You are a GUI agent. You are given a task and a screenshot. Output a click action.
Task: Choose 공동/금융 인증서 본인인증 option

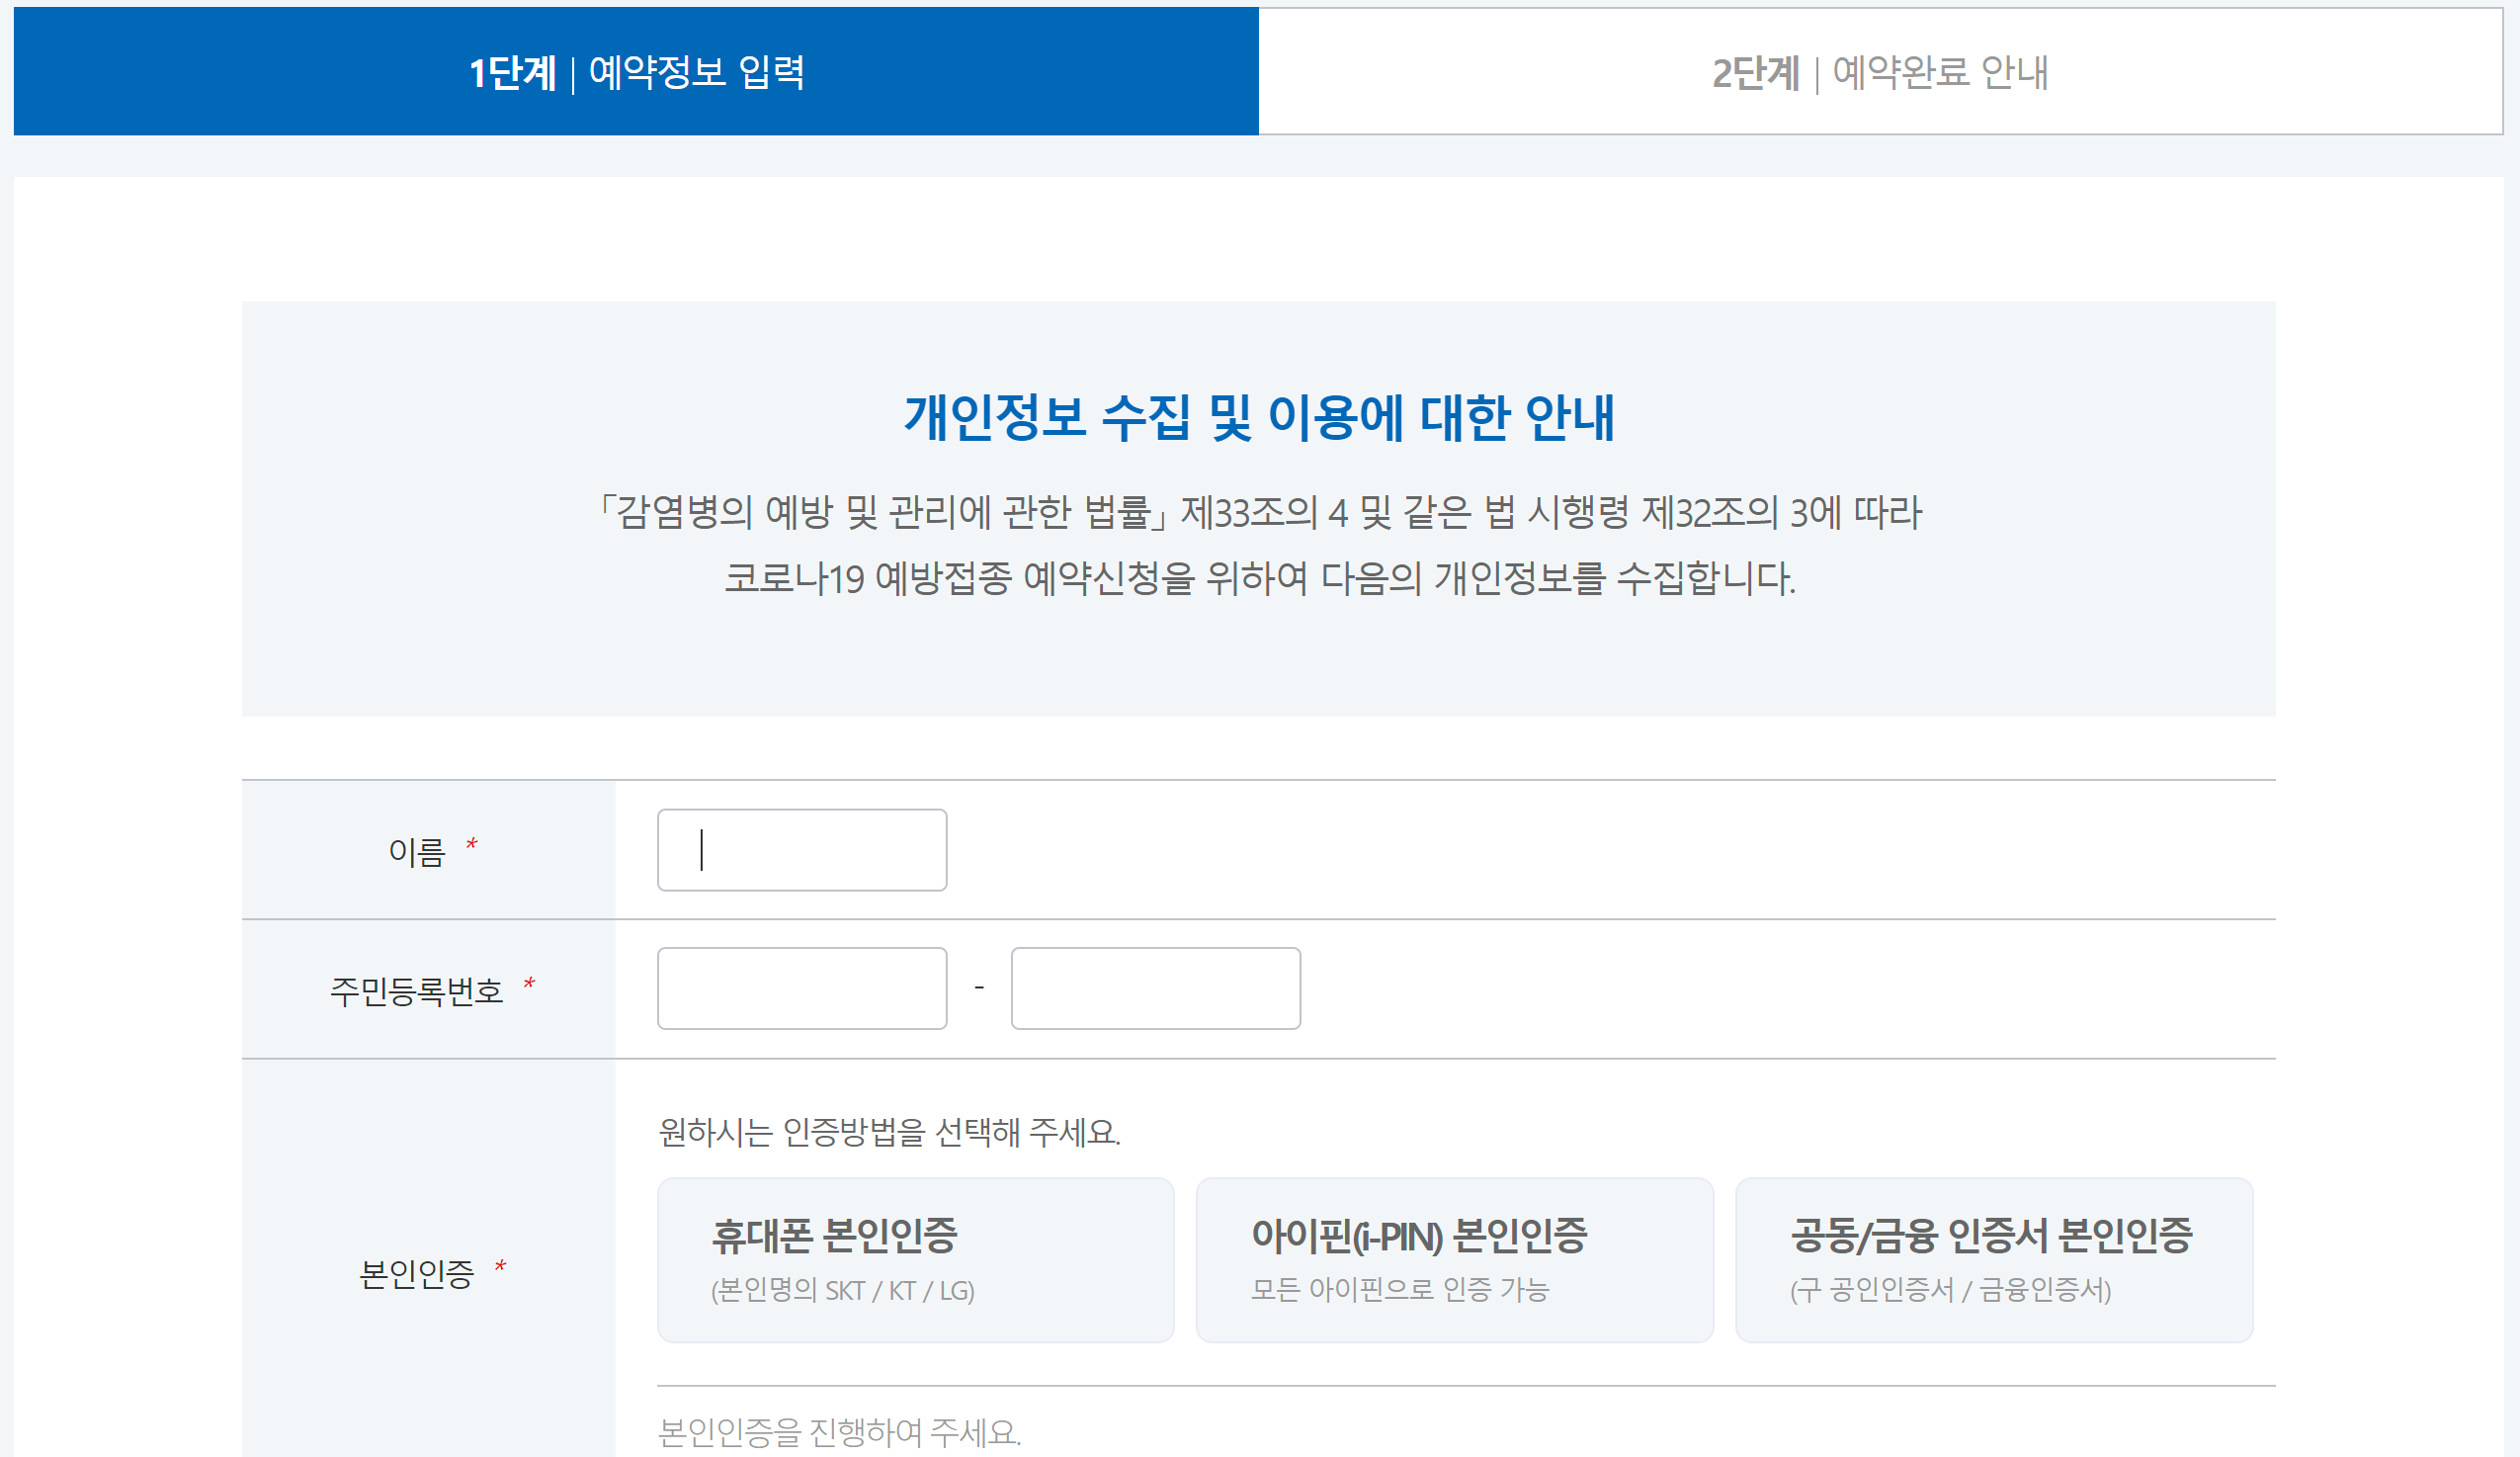tap(1993, 1260)
